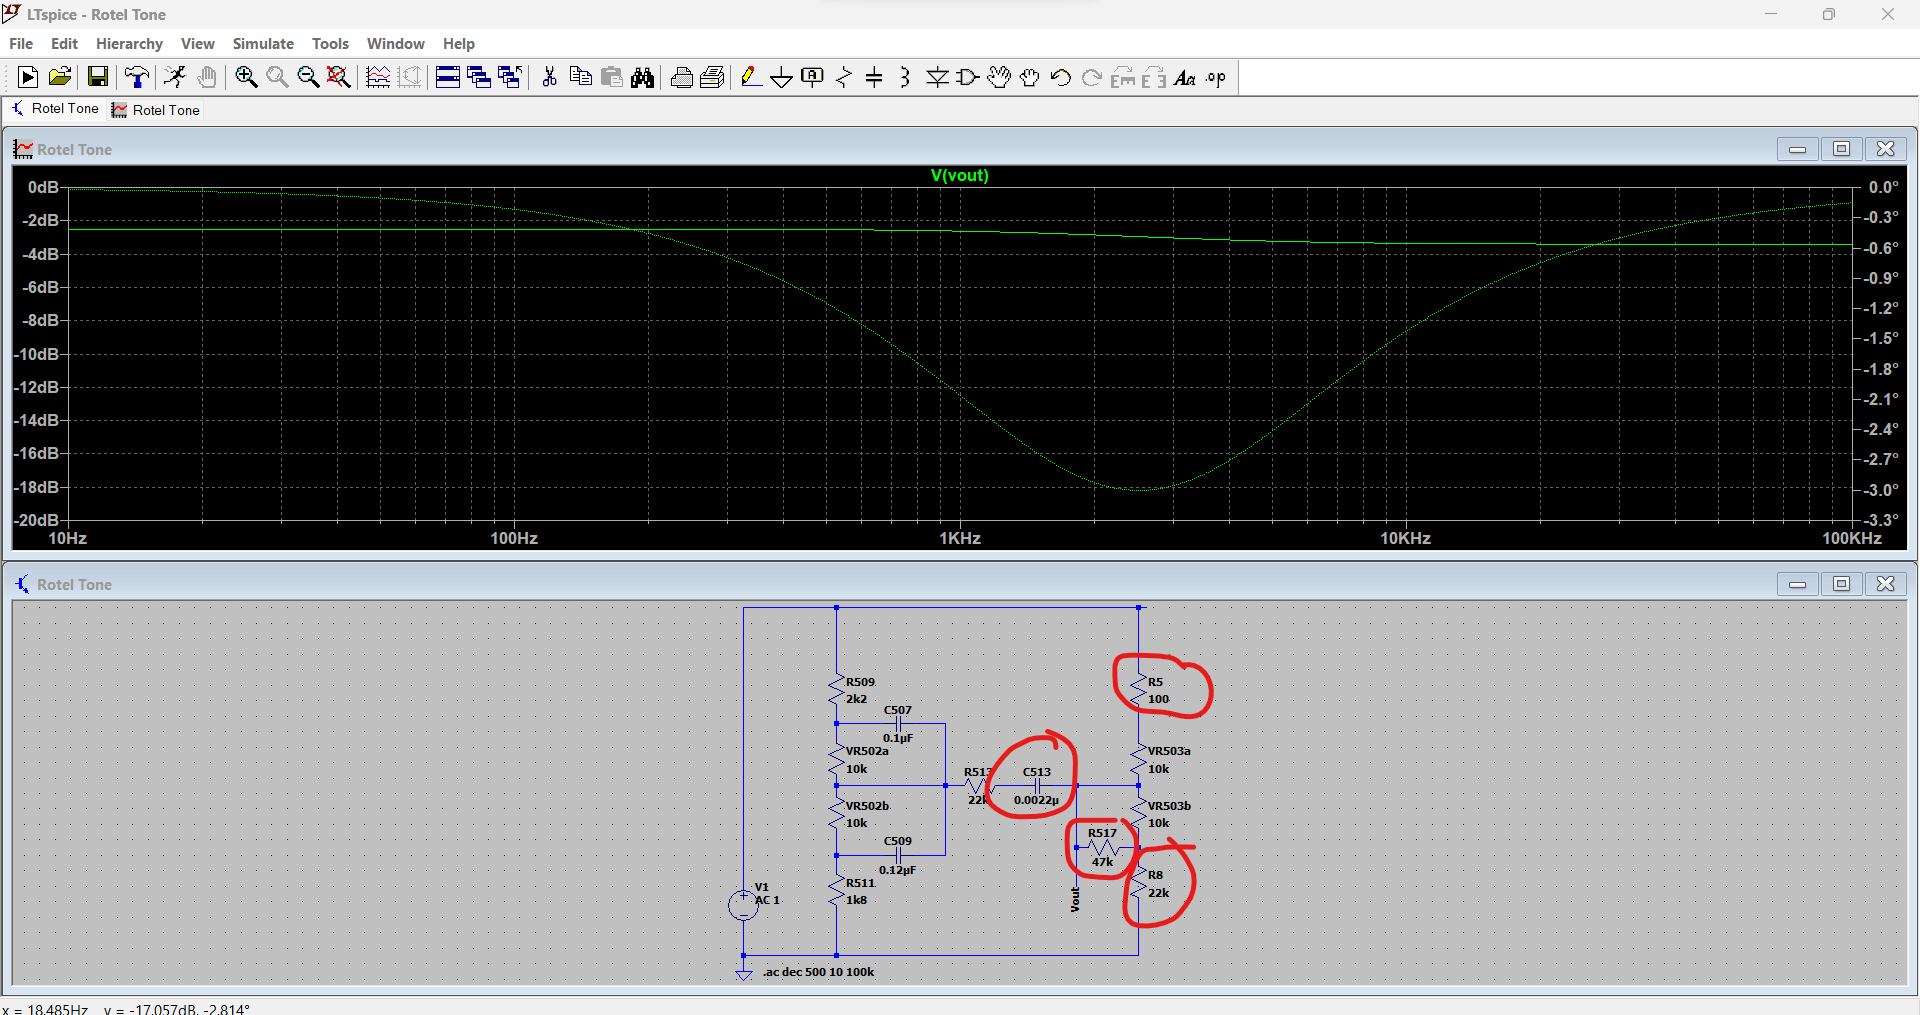Select the Draw Wire pencil tool
The image size is (1920, 1015).
(x=751, y=77)
